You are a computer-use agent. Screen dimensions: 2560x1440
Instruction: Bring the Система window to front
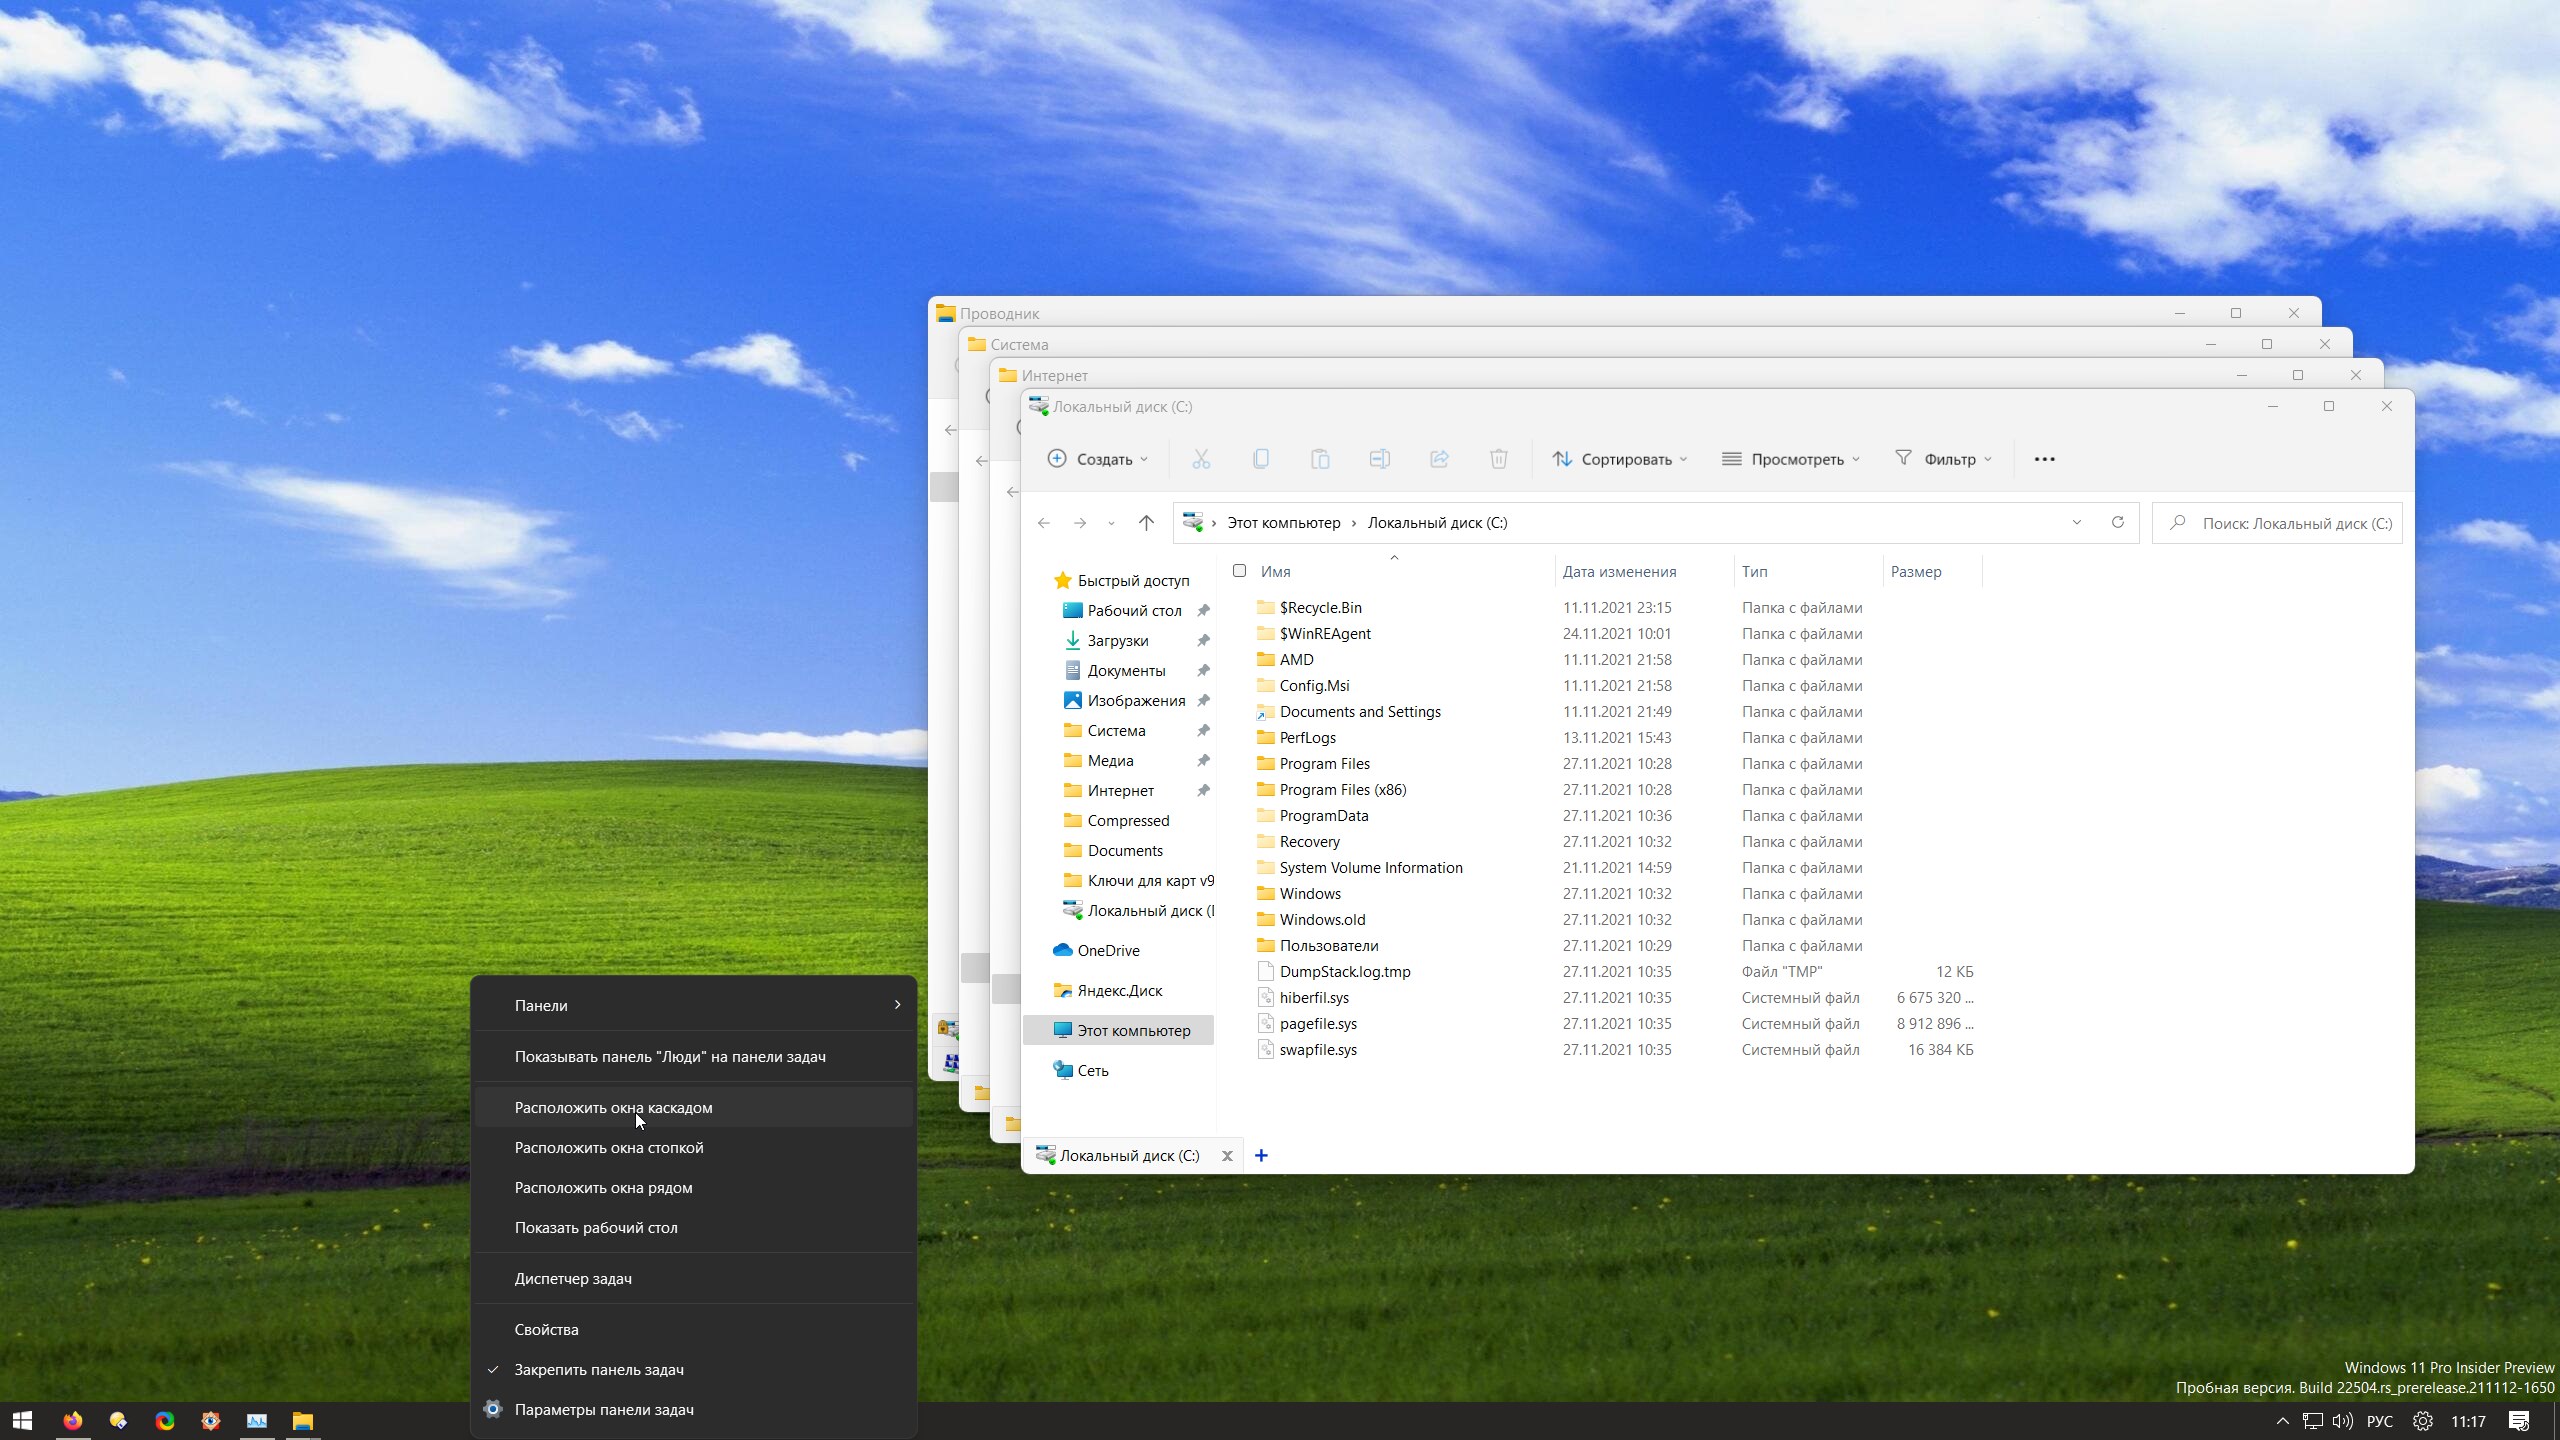tap(1590, 344)
